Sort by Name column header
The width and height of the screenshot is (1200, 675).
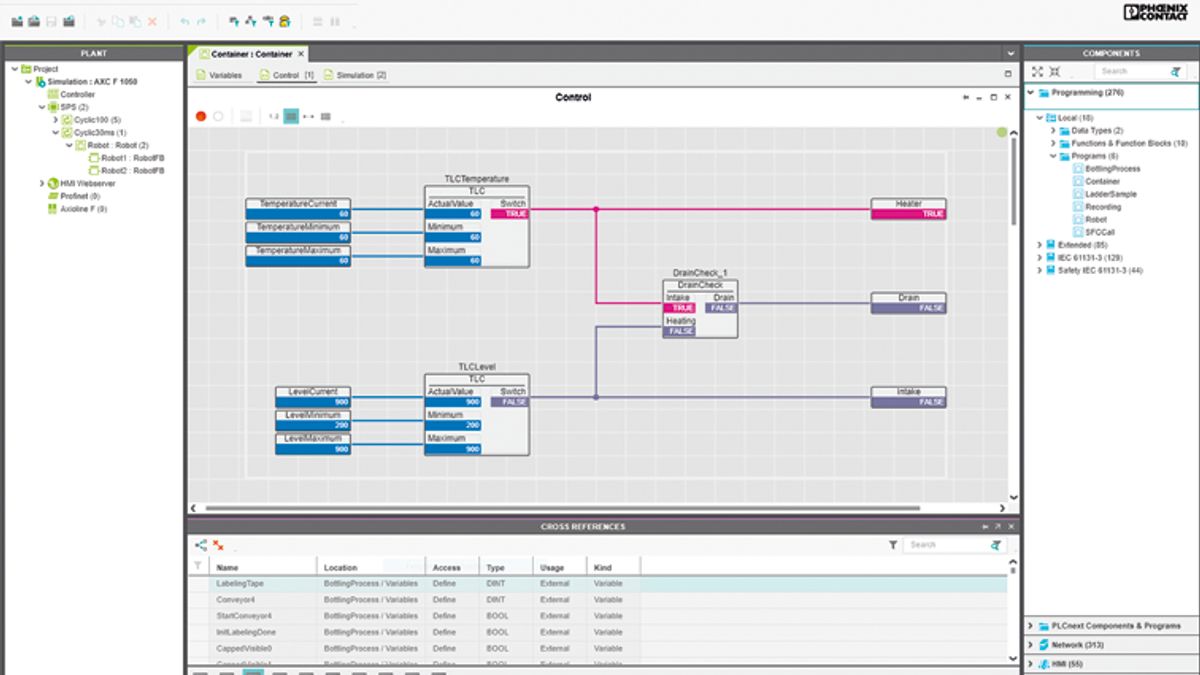pos(264,568)
